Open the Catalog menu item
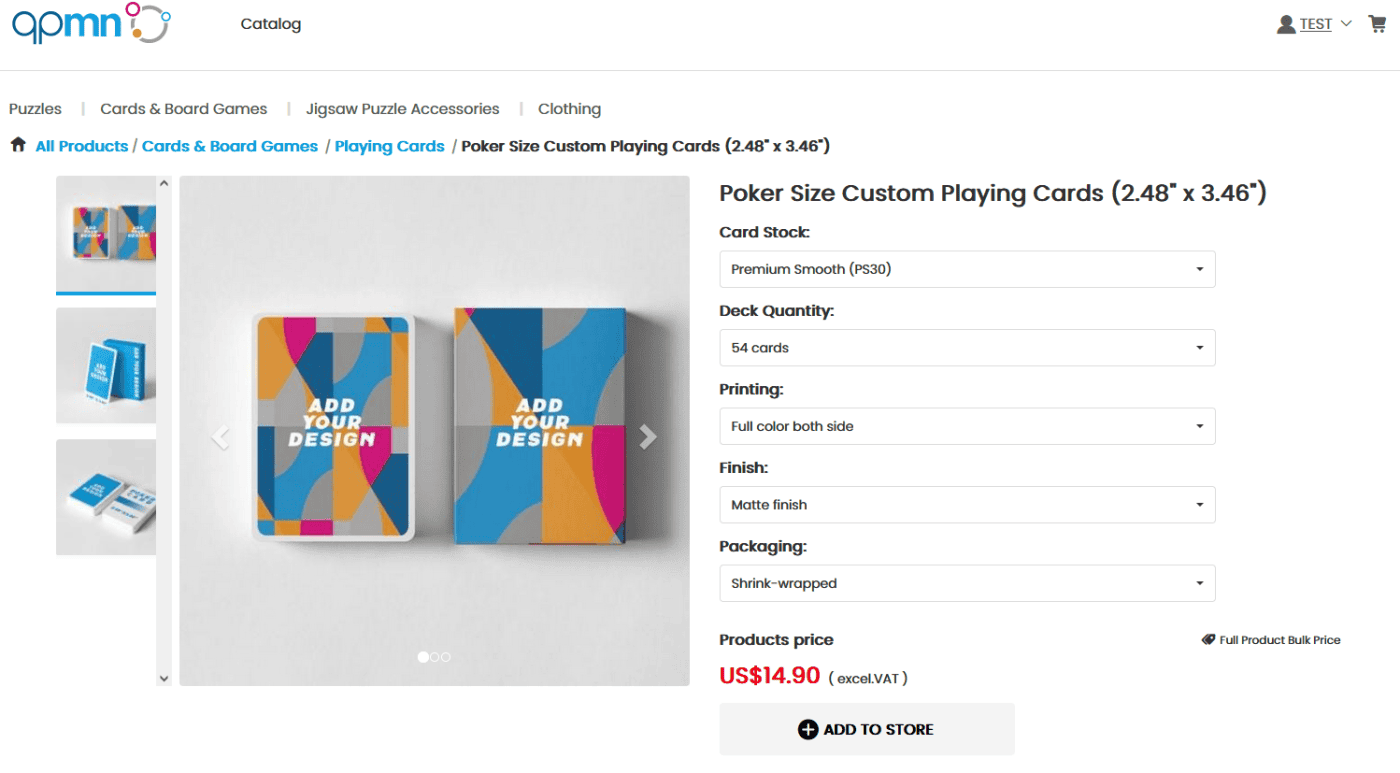Screen dimensions: 1400x773 coord(271,24)
